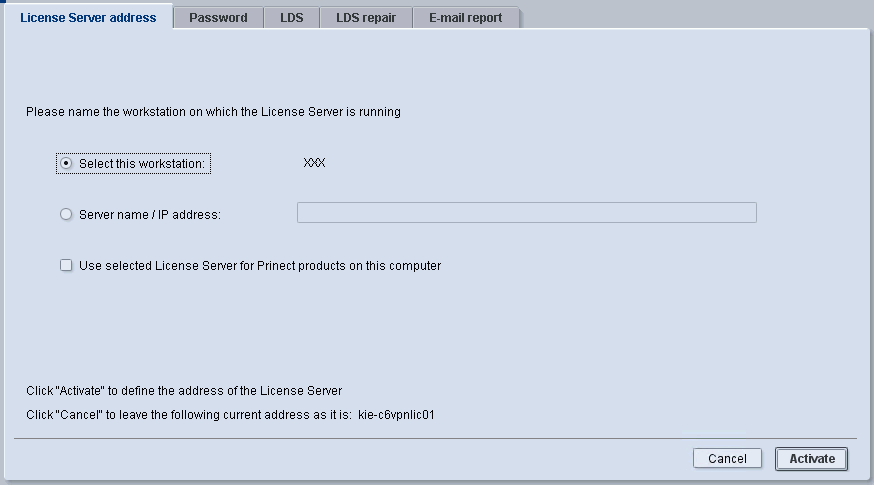The height and width of the screenshot is (485, 874).
Task: Click the 'Please name the workstation' instruction text
Action: (x=213, y=112)
